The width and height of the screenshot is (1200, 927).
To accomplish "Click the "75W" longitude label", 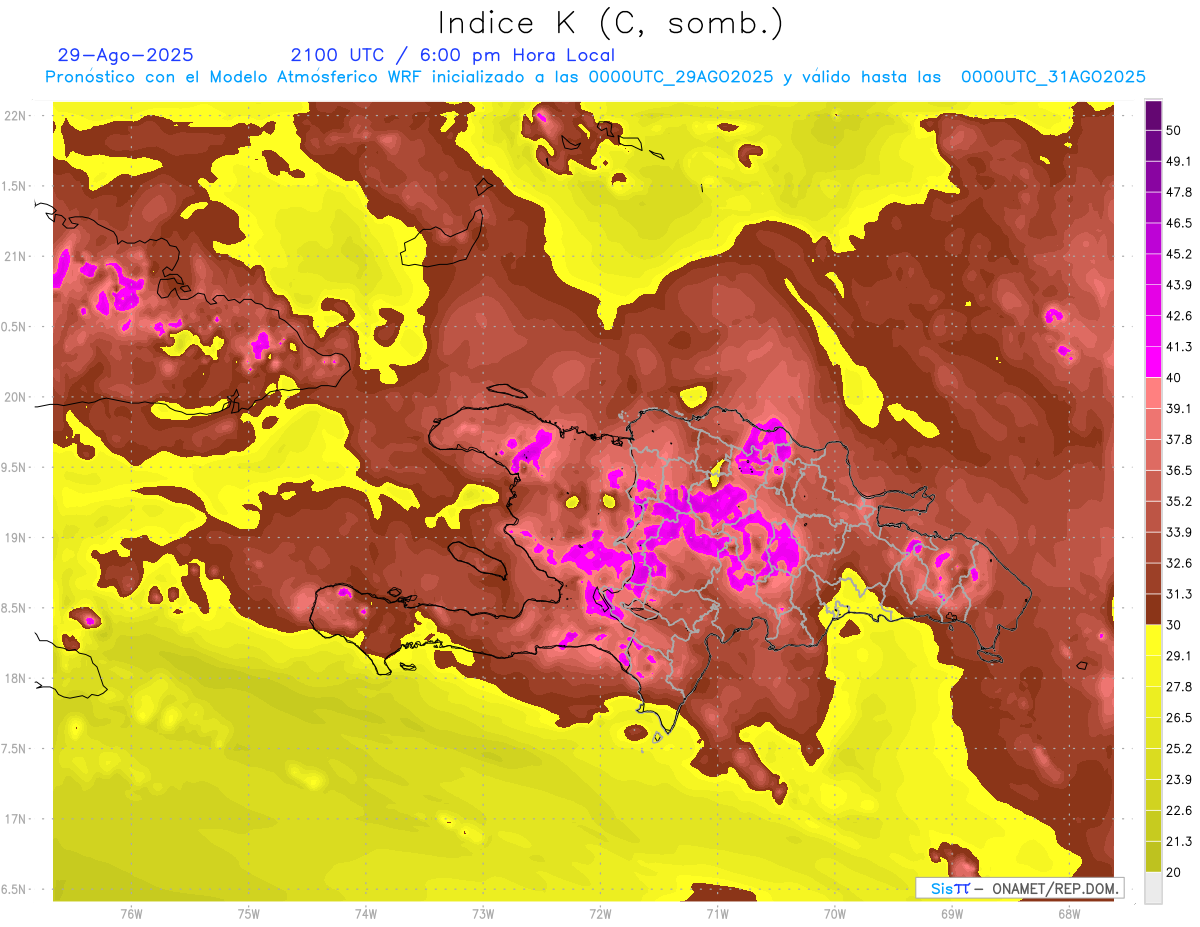I will coord(249,913).
